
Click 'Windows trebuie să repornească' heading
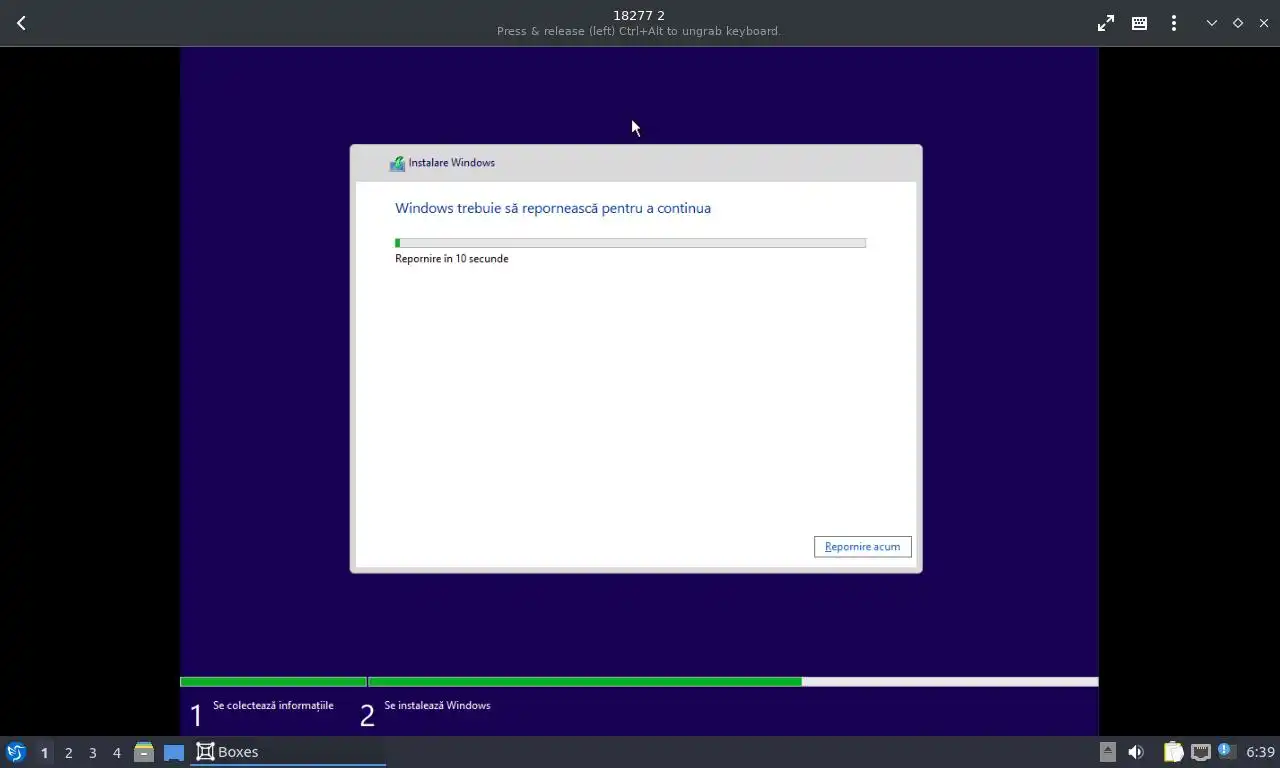(x=553, y=208)
